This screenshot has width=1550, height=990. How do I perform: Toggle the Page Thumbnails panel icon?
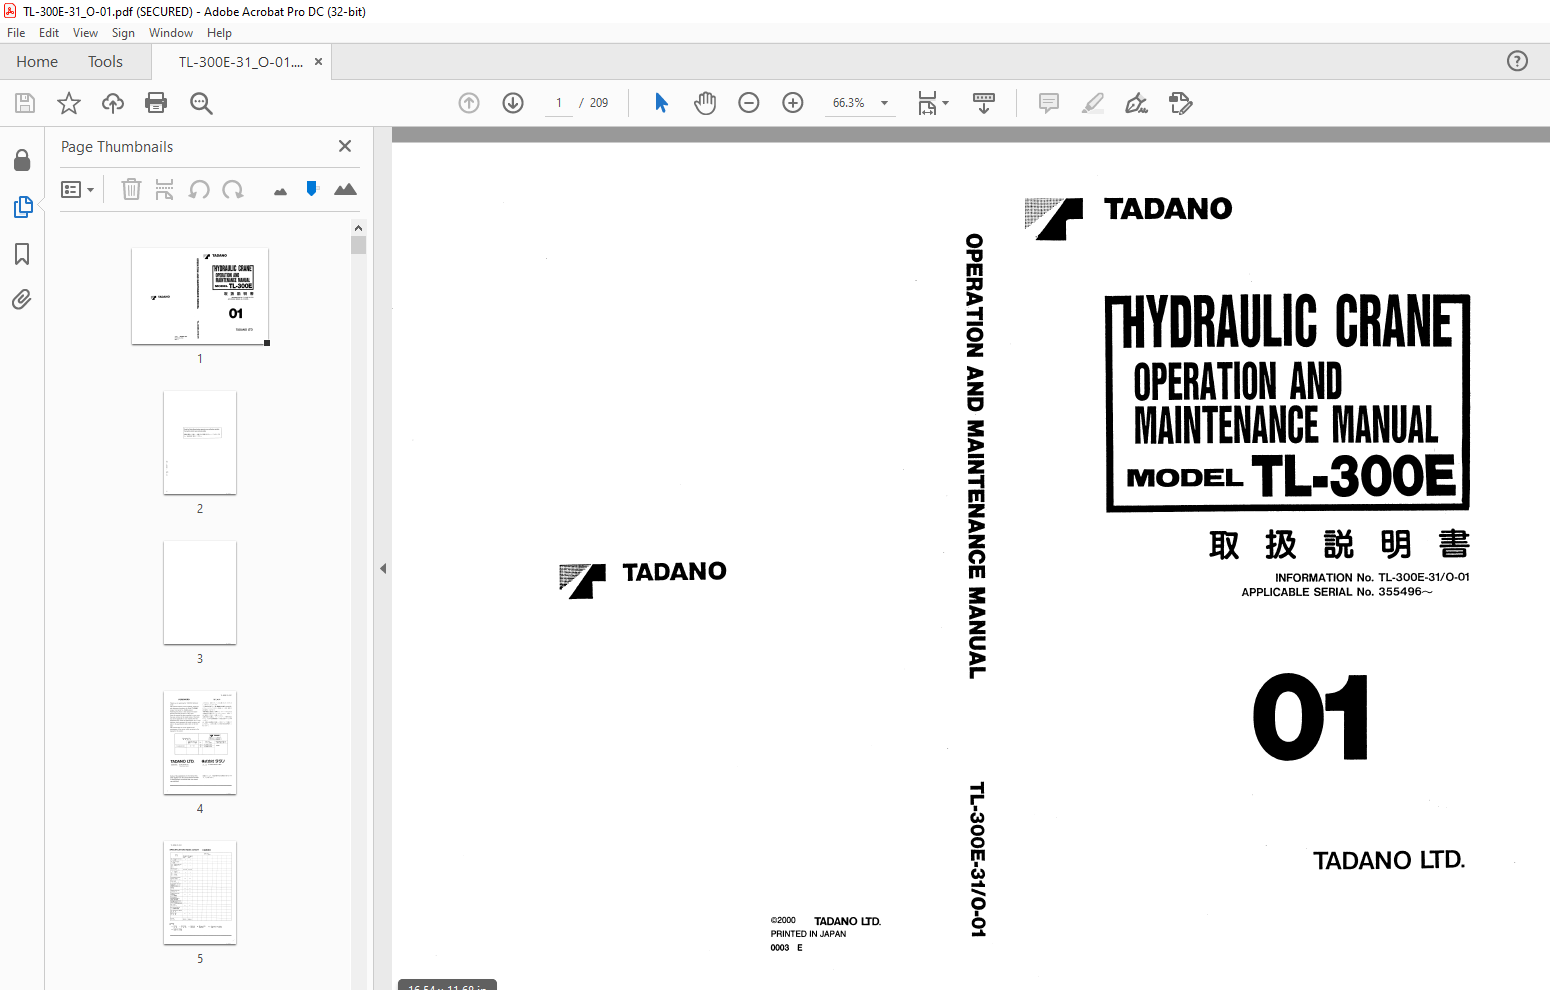[x=22, y=207]
